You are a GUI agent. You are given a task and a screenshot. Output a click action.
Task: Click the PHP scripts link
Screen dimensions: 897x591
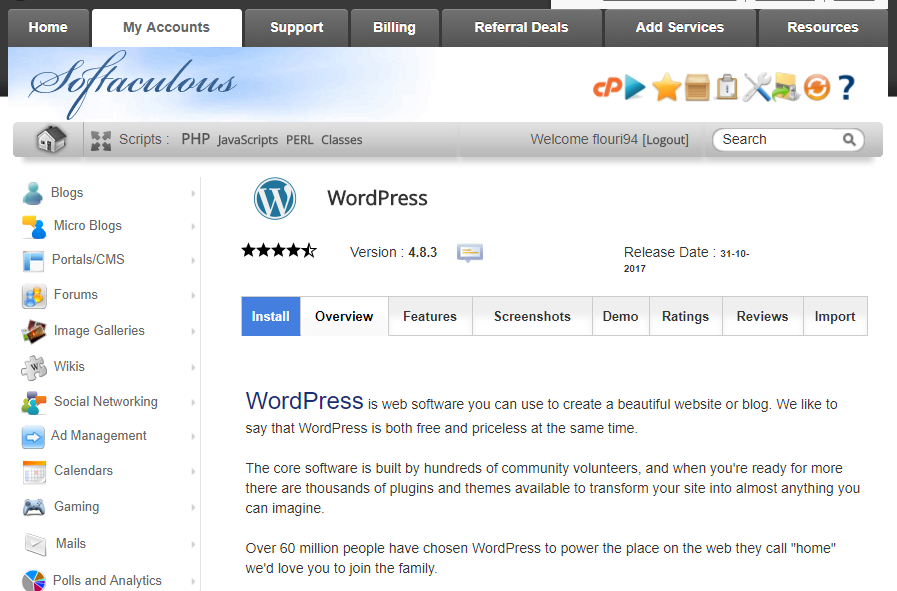pyautogui.click(x=196, y=140)
